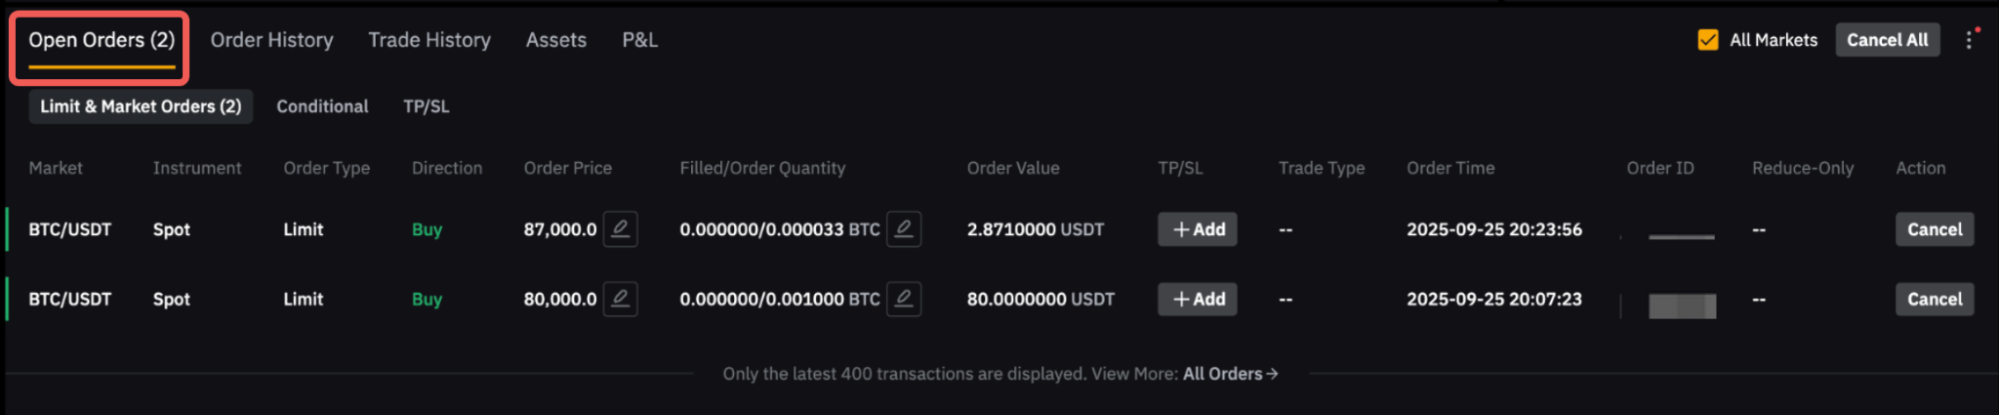The height and width of the screenshot is (415, 1999).
Task: View the TP/SL orders sub-tab
Action: coord(426,106)
